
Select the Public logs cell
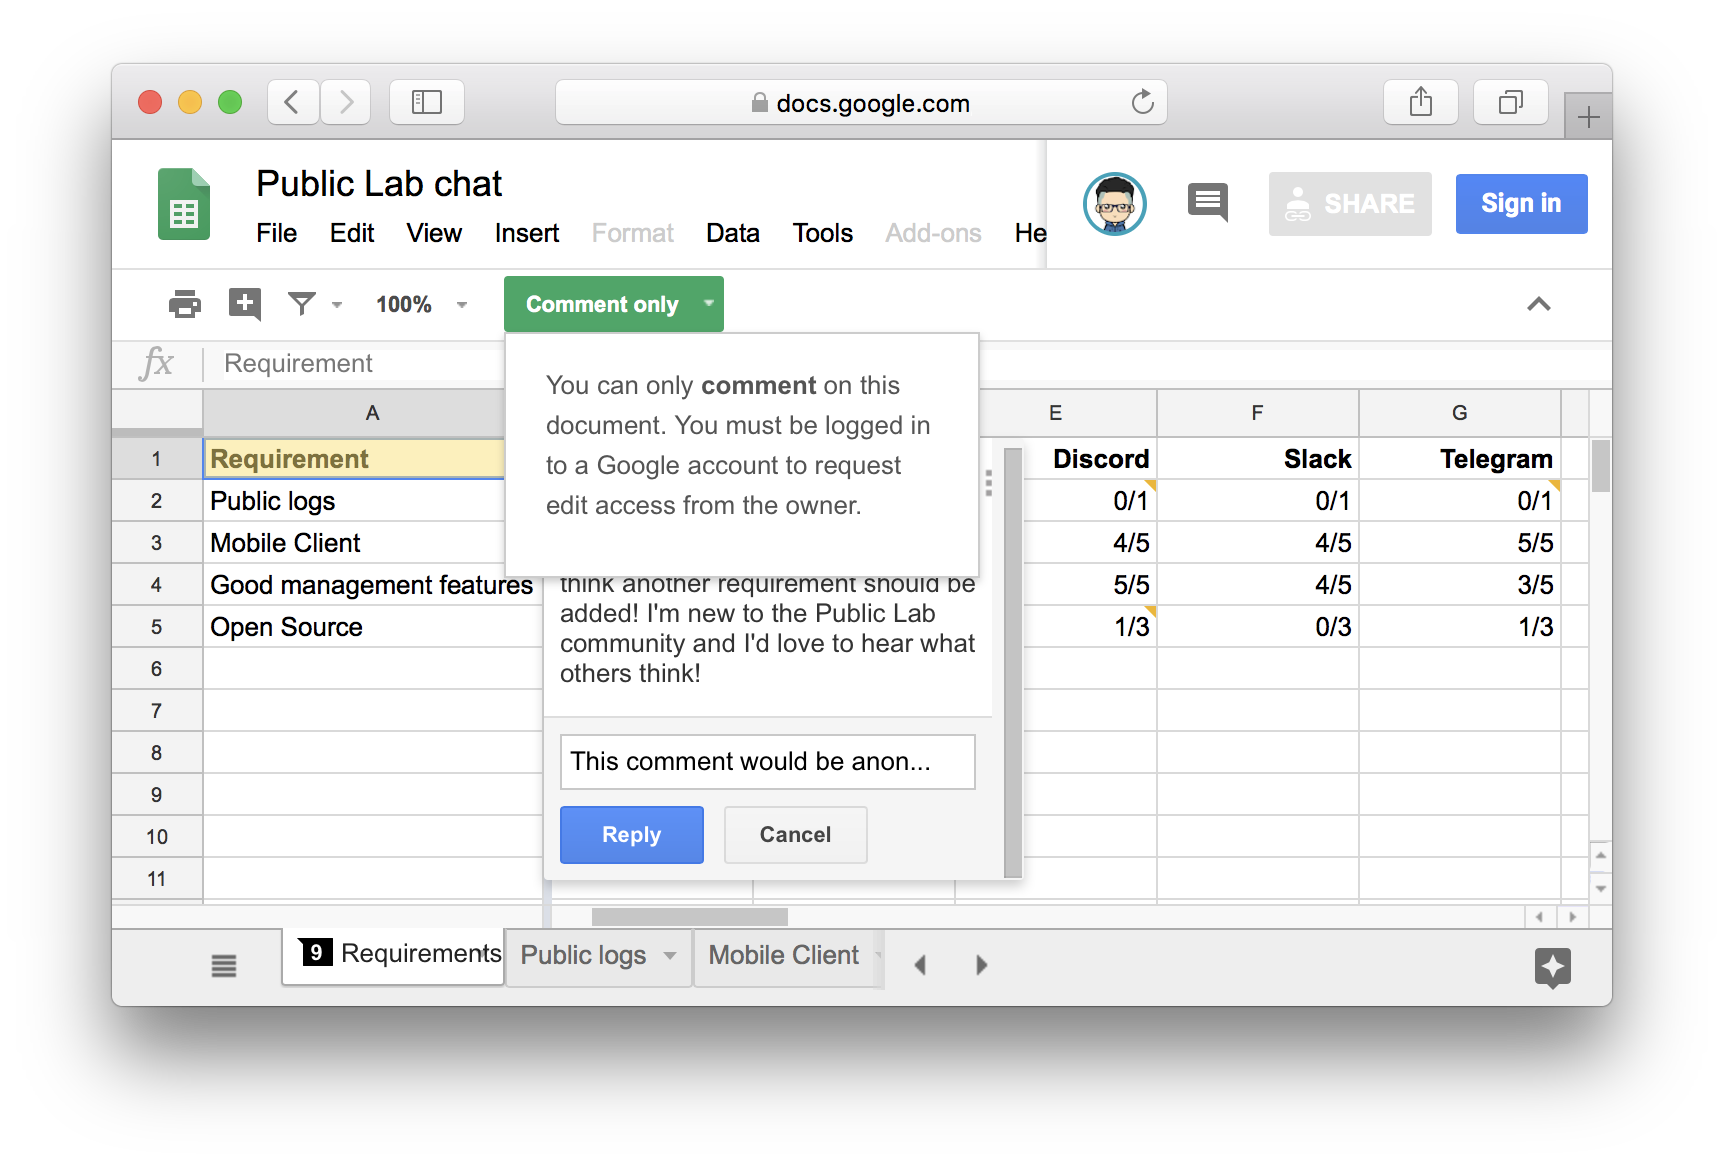pyautogui.click(x=354, y=501)
